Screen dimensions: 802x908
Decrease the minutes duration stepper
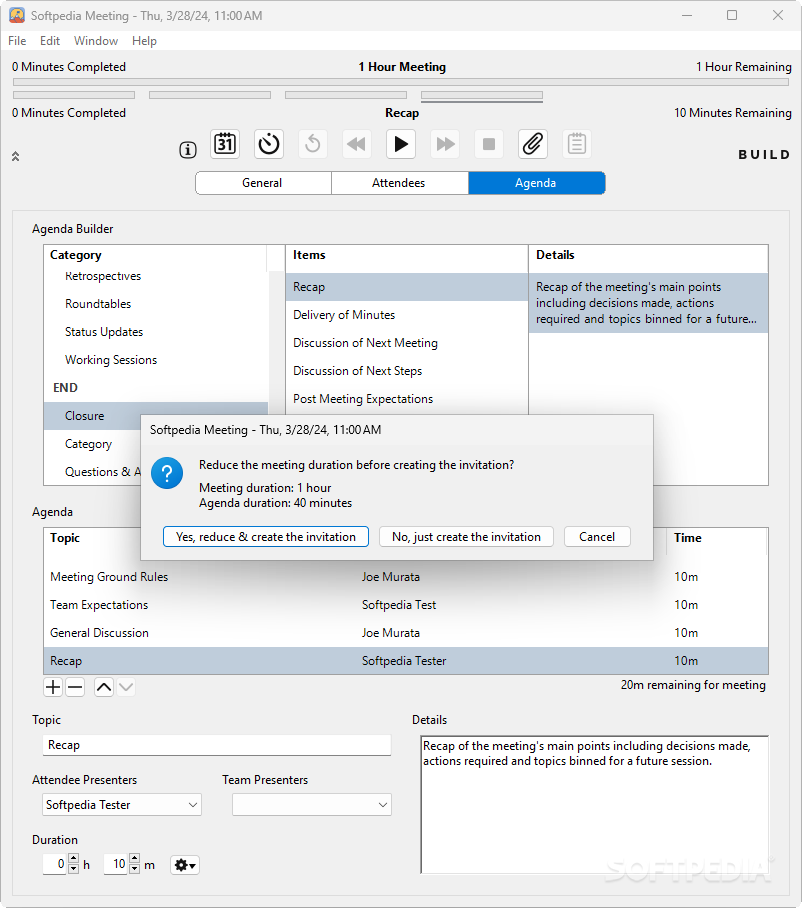(x=134, y=869)
